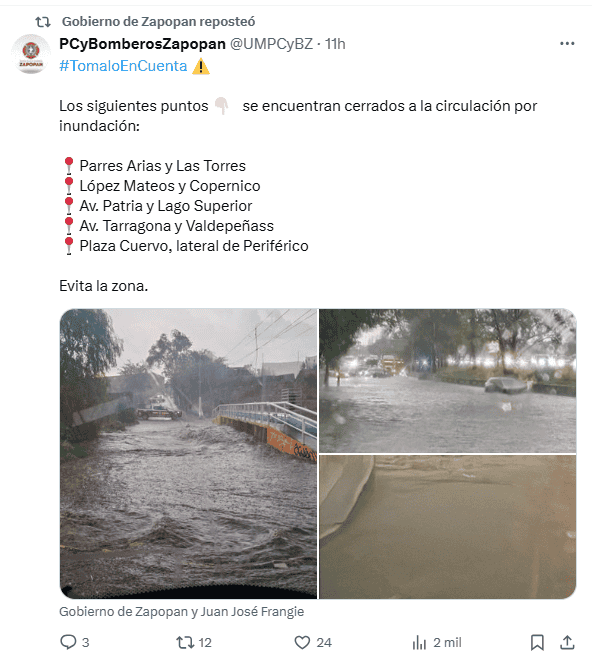Screen dimensions: 592x663
Task: View tweet analytics bar chart icon
Action: pyautogui.click(x=419, y=642)
